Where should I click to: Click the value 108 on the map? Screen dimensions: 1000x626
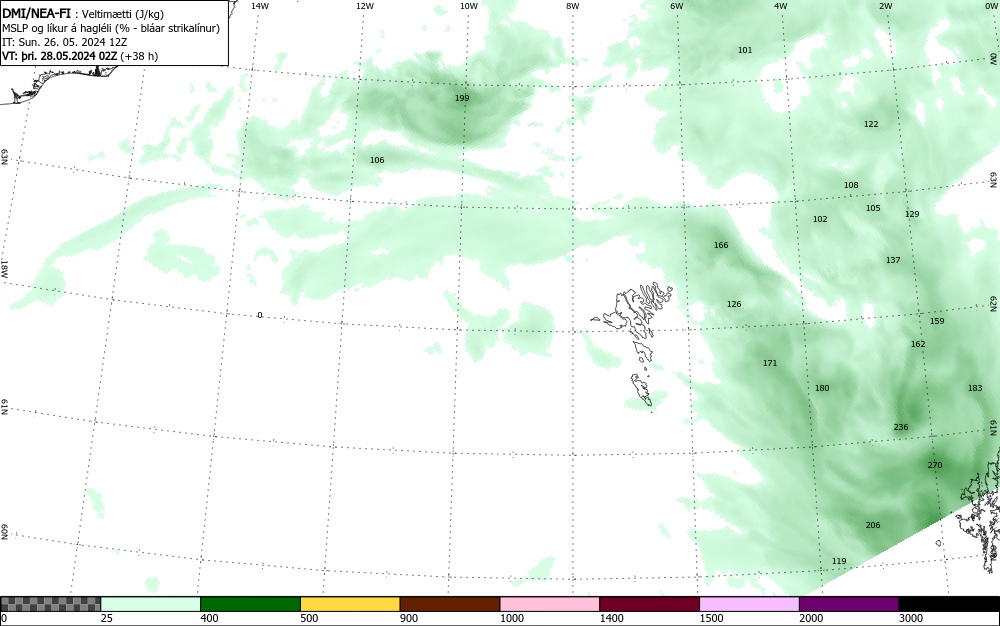(851, 186)
